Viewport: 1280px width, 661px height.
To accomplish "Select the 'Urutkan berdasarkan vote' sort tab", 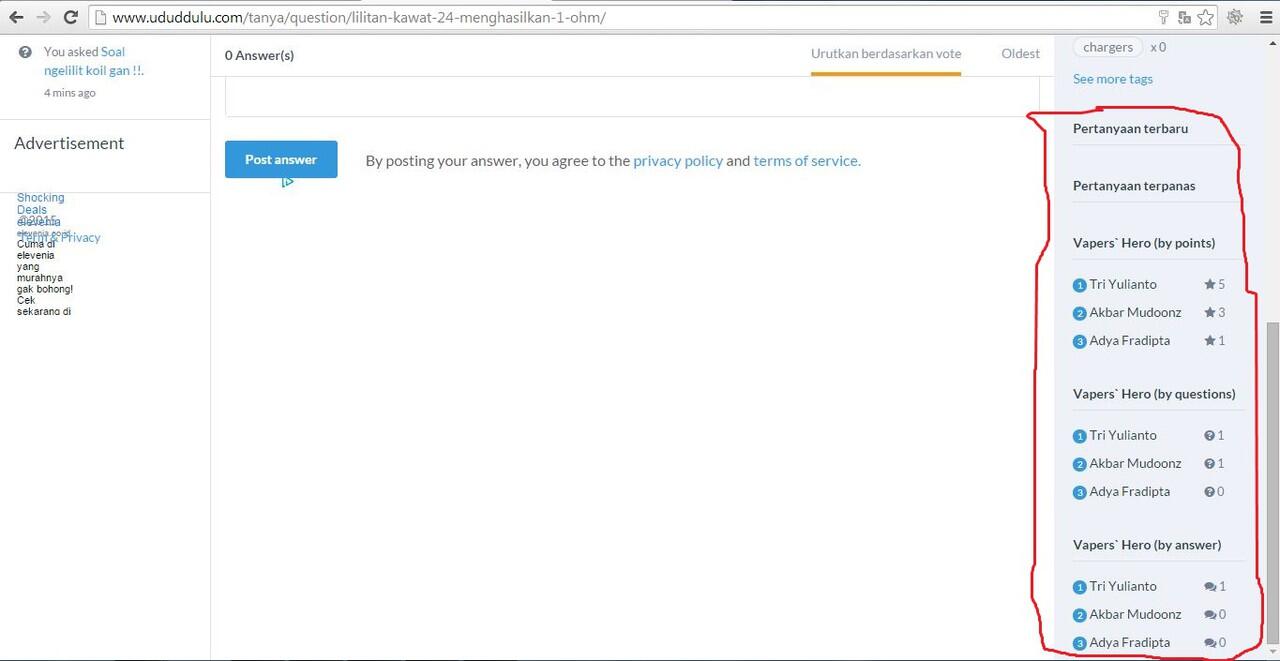I will 886,54.
